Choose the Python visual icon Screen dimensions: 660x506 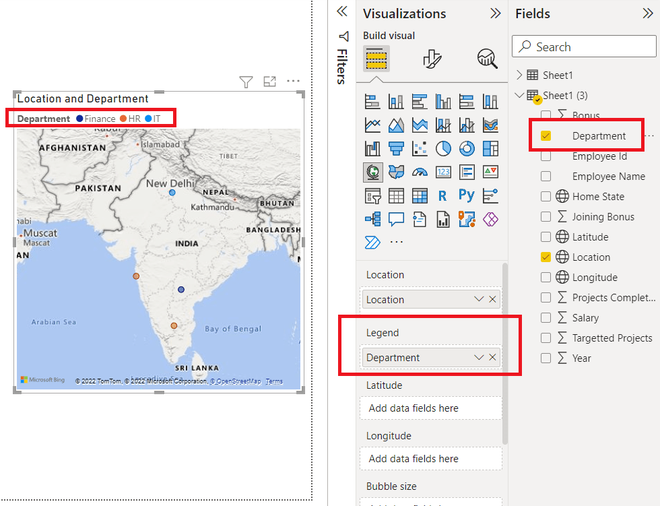466,195
